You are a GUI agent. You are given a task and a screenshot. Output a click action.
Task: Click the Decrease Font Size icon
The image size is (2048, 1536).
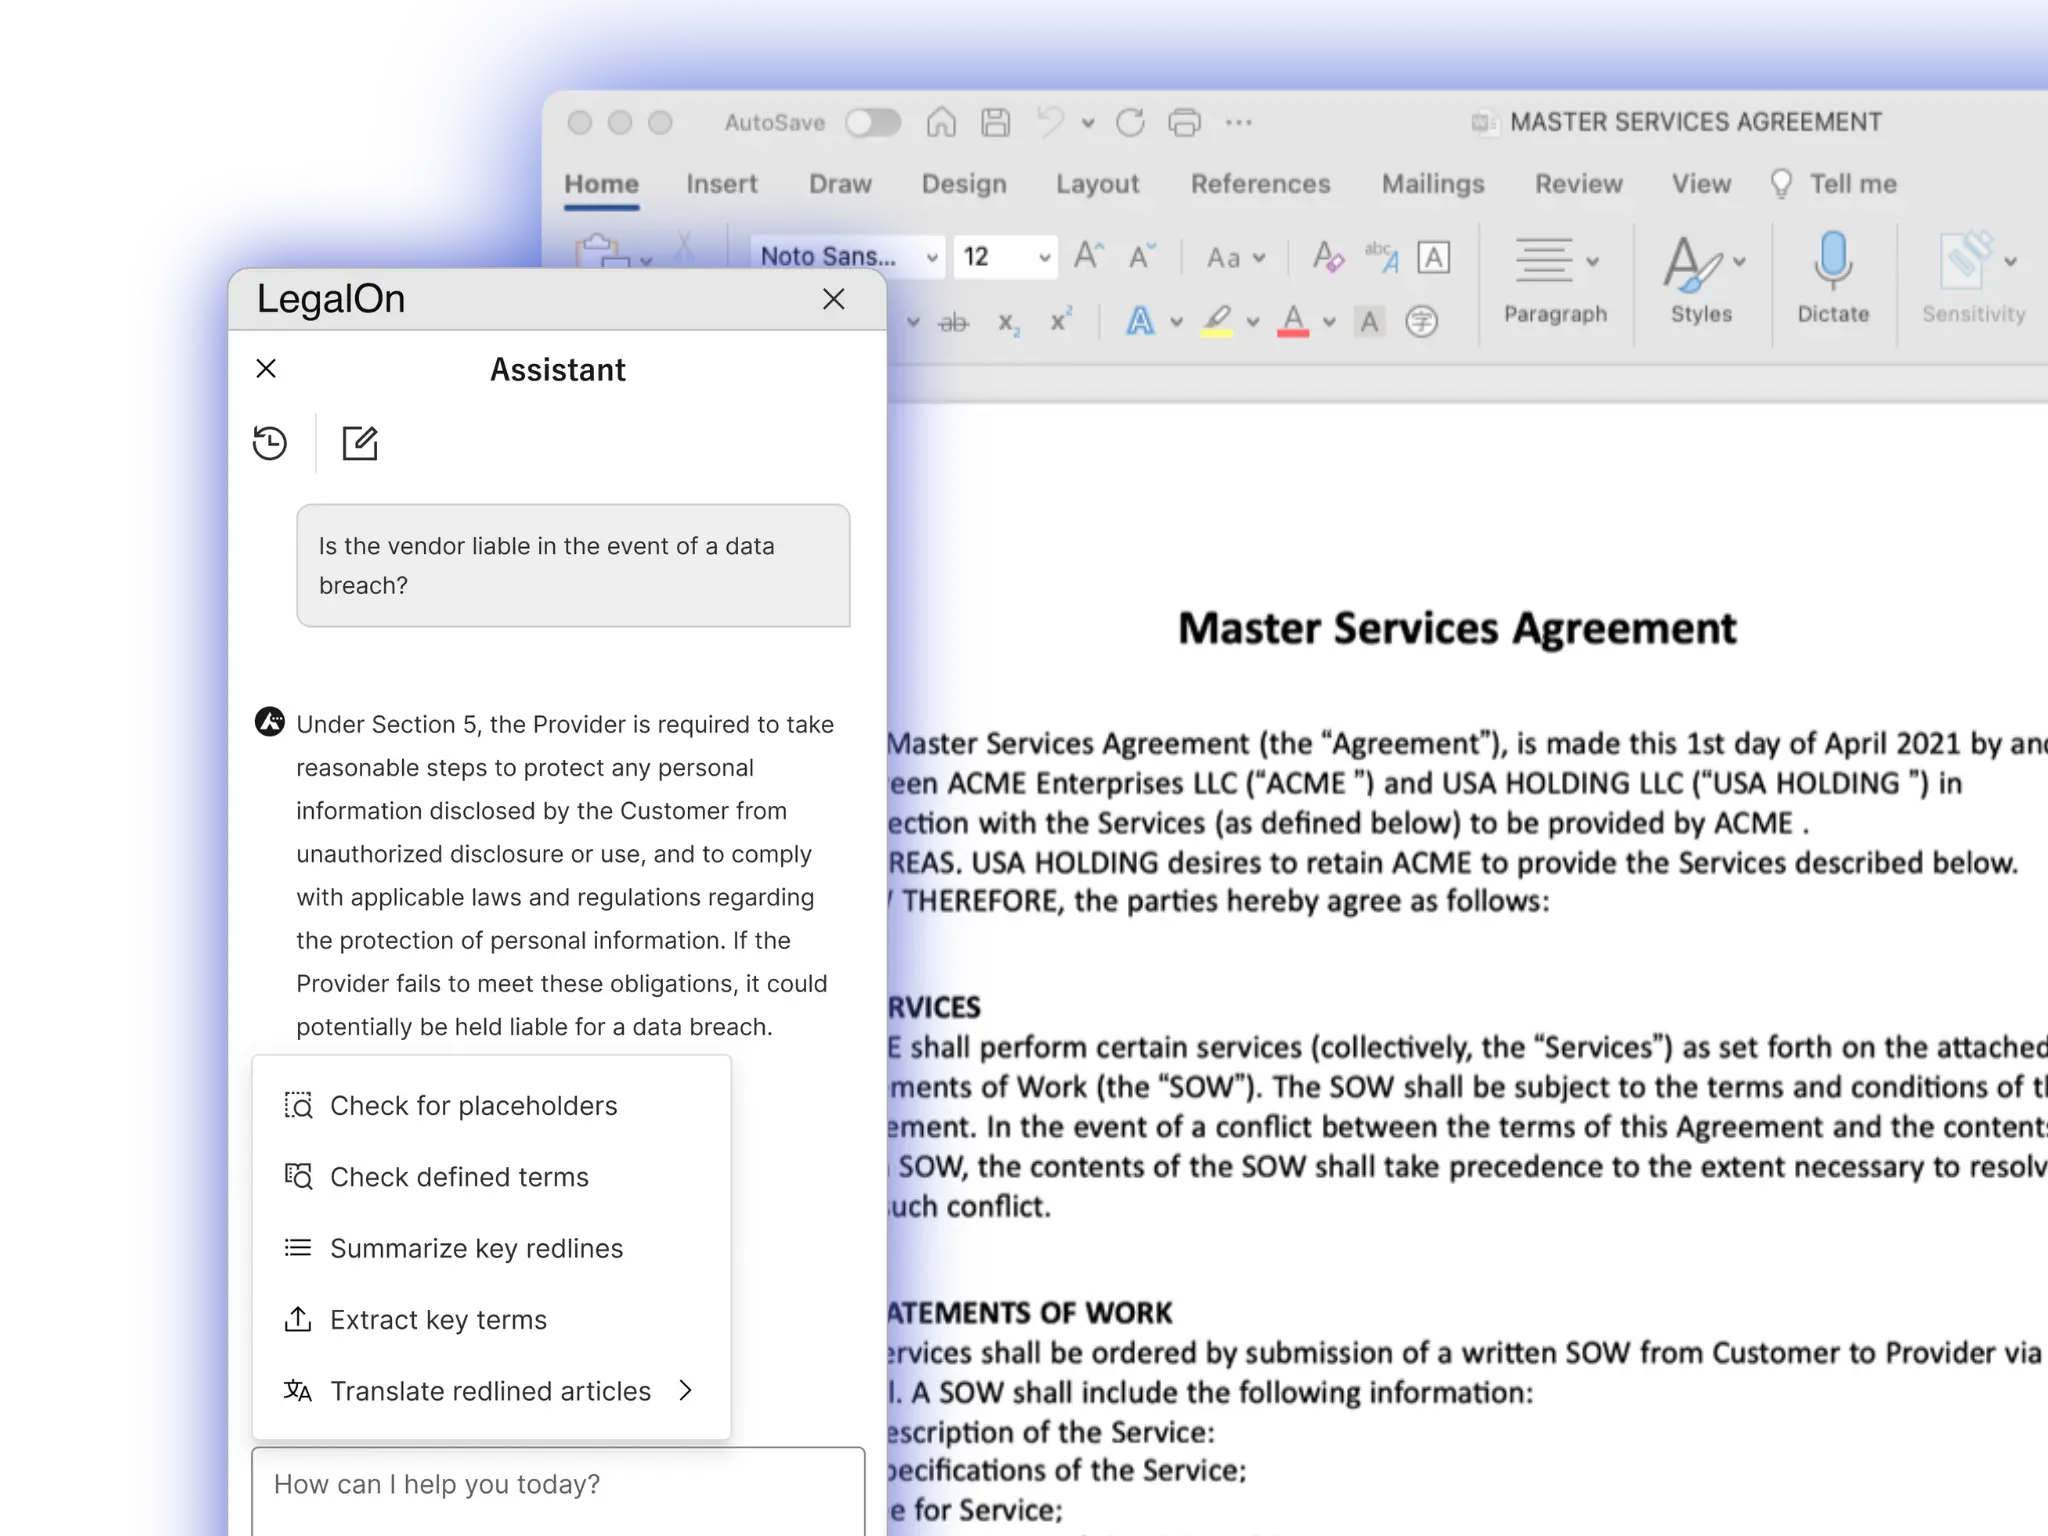(x=1142, y=256)
